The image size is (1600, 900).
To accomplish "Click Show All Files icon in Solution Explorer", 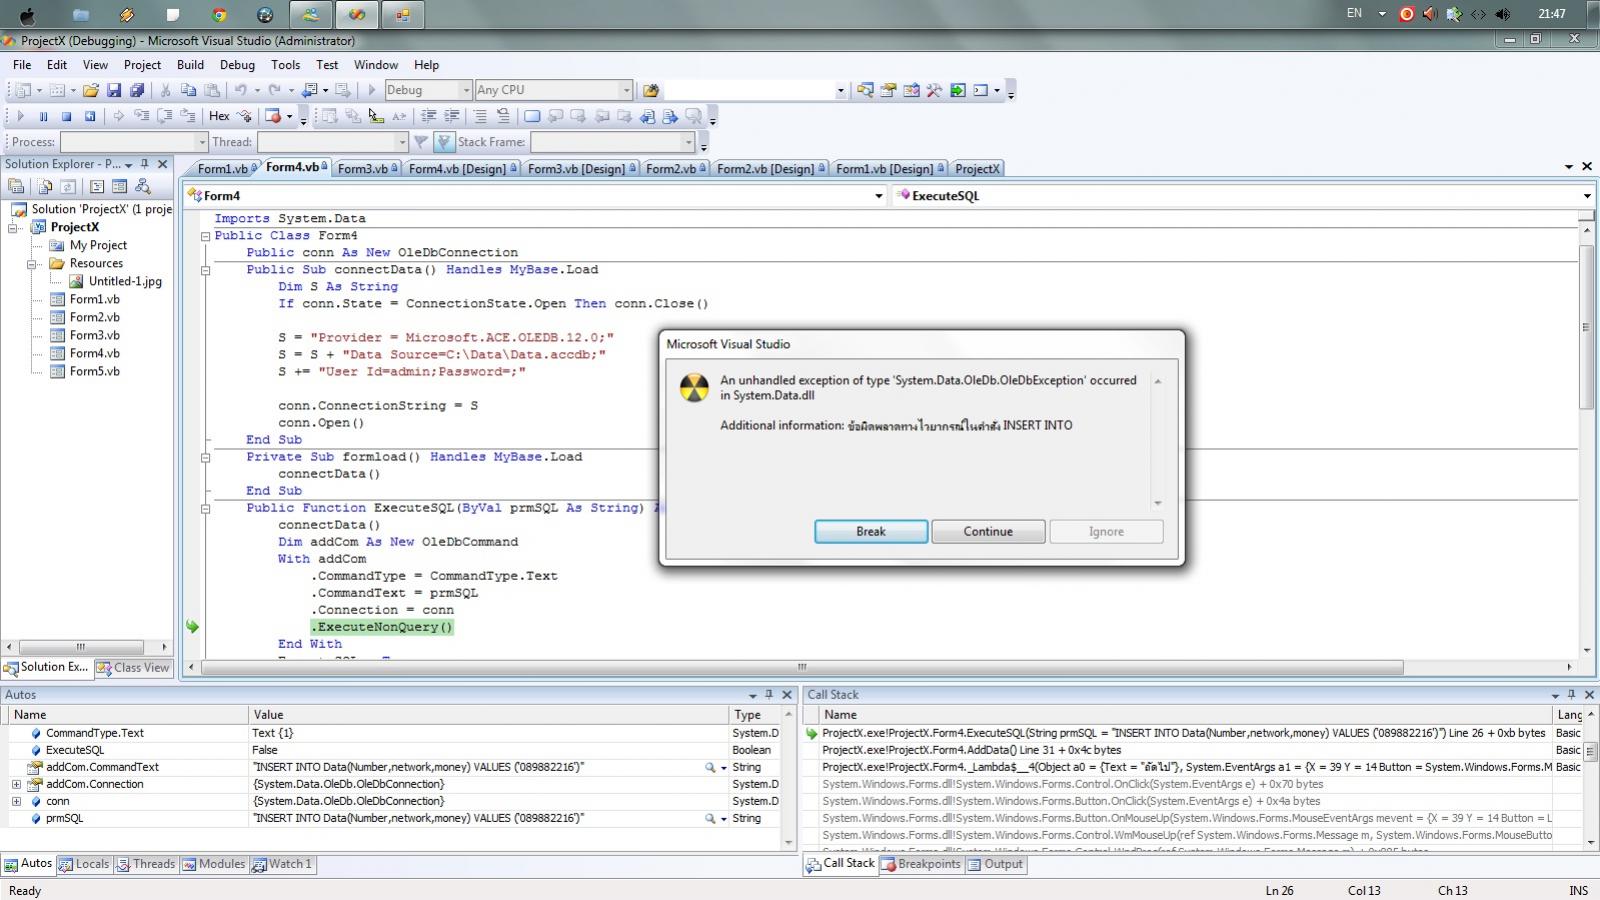I will coord(45,186).
